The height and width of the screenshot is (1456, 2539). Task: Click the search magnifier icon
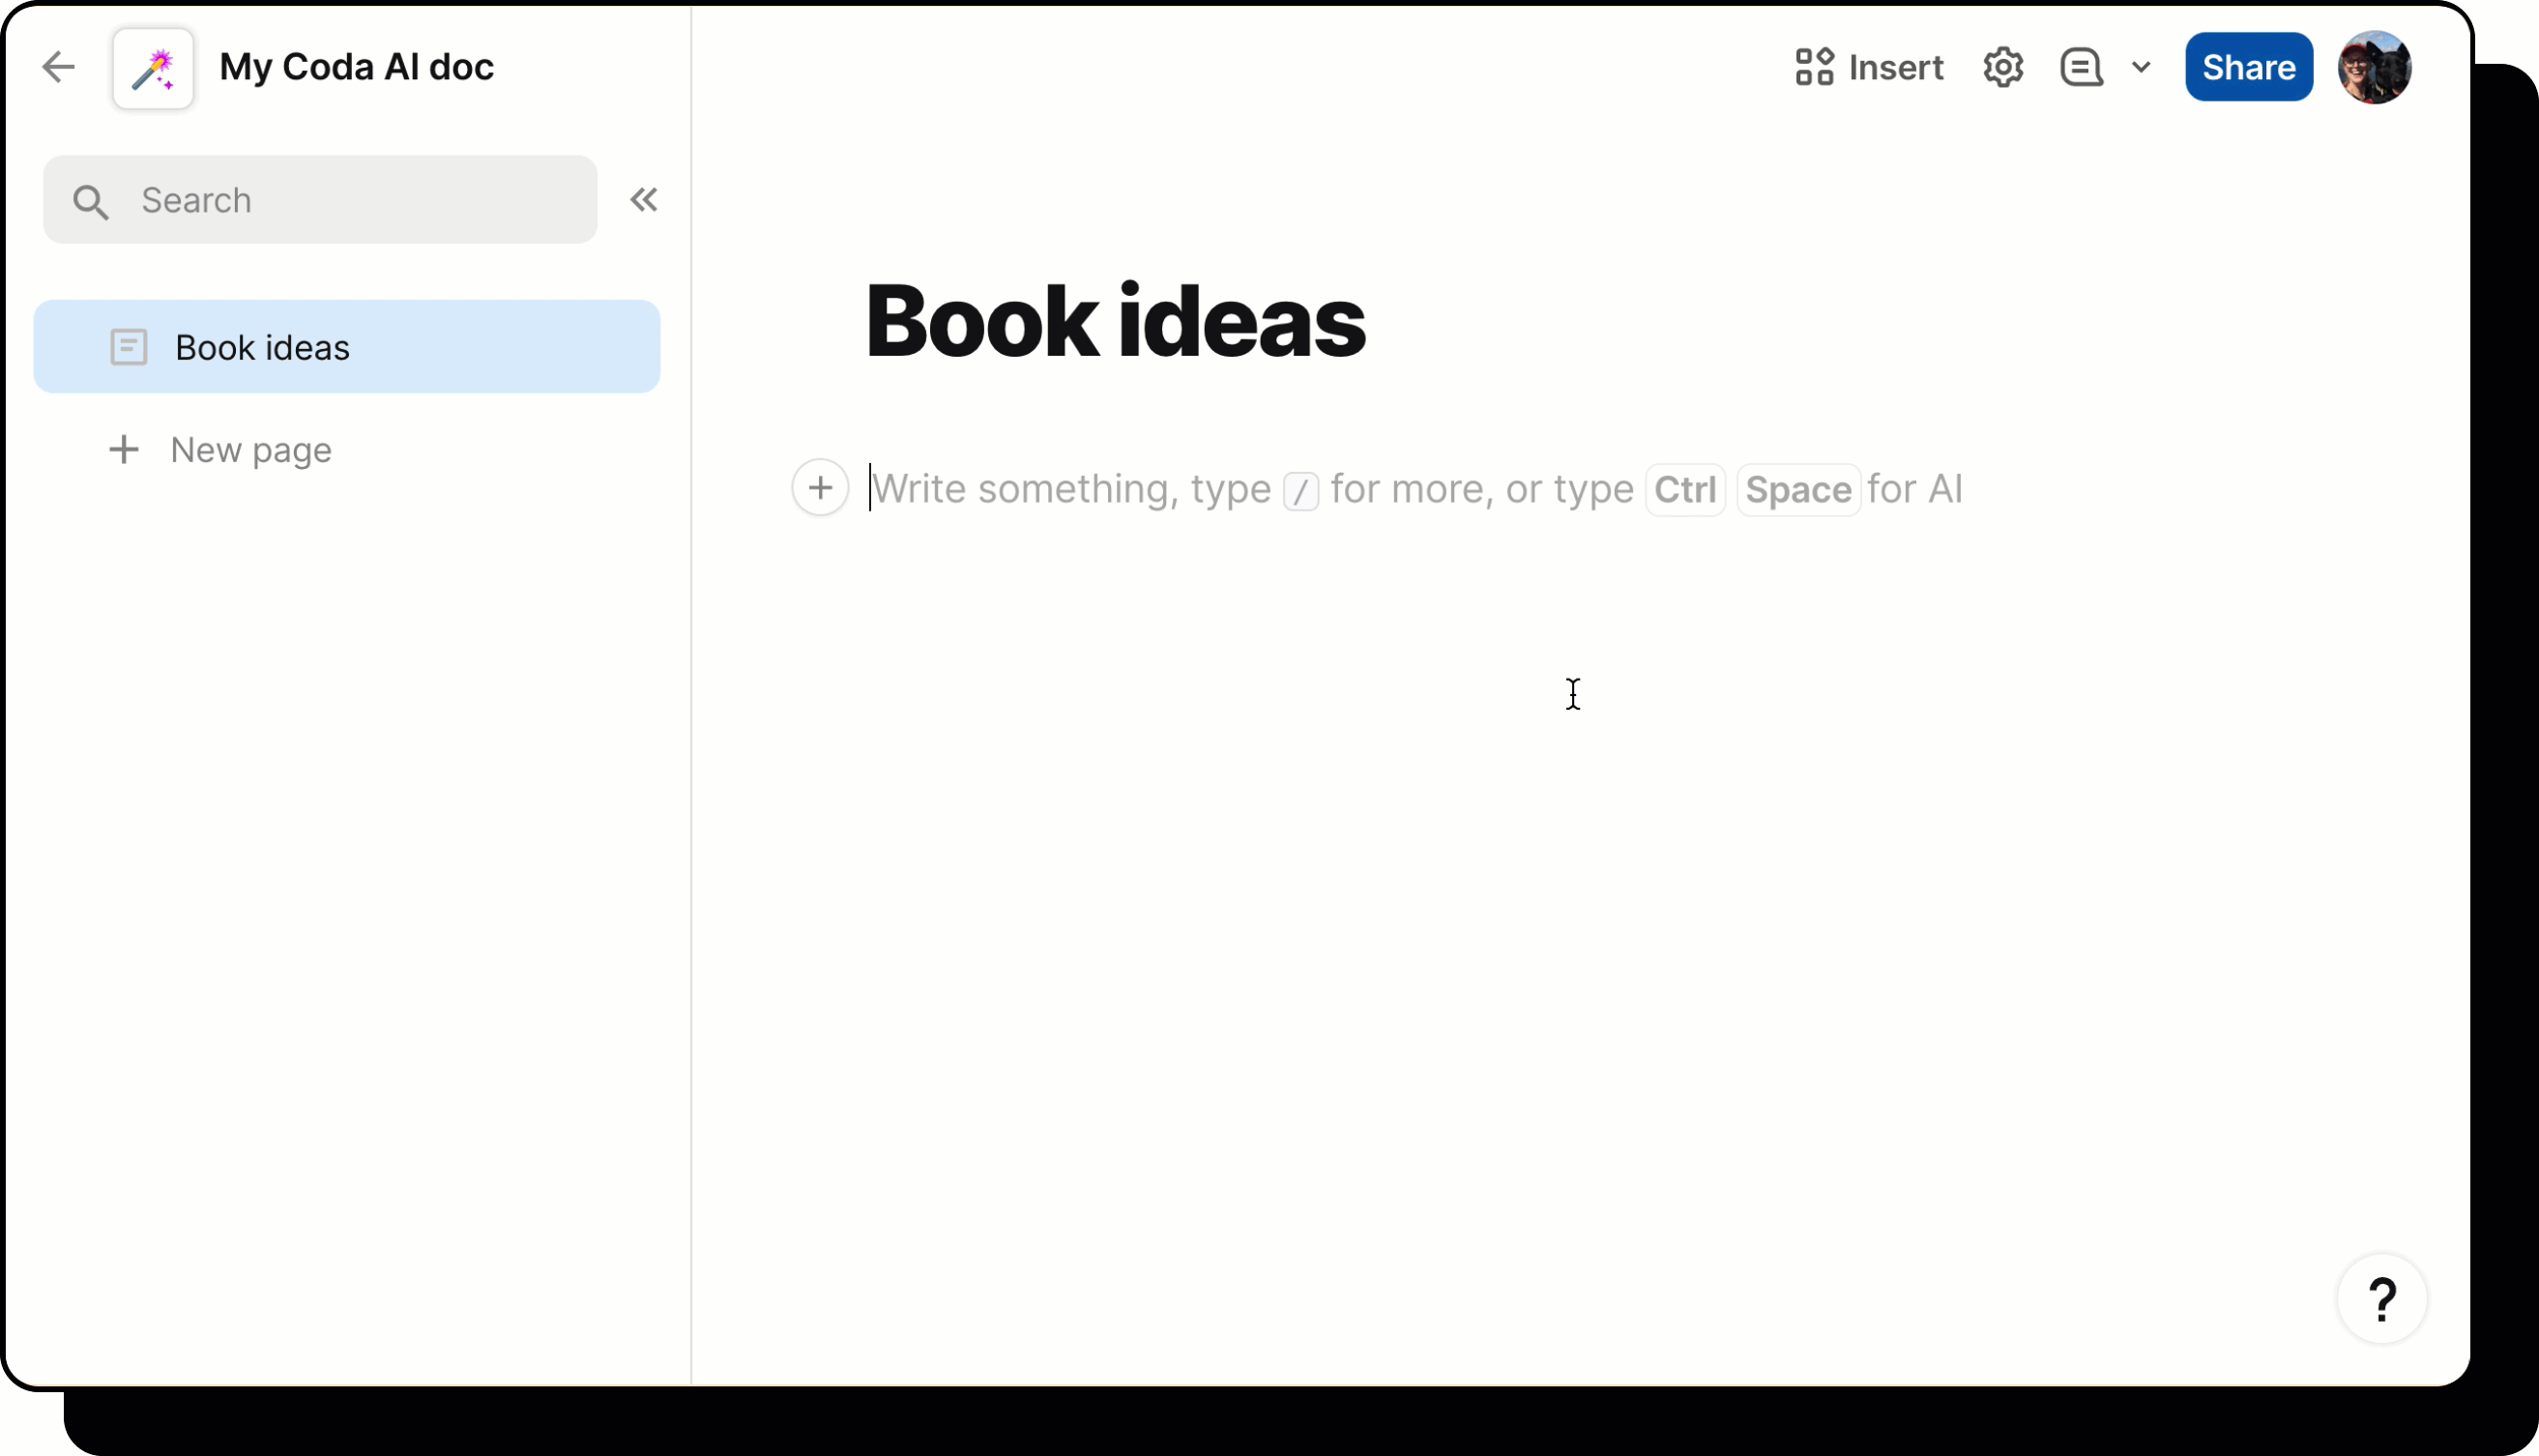pos(91,200)
